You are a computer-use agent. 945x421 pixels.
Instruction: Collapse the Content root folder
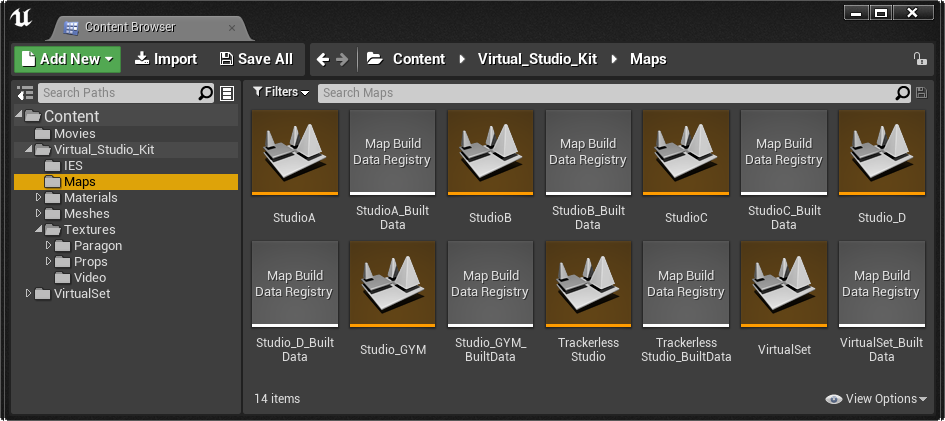[19, 114]
